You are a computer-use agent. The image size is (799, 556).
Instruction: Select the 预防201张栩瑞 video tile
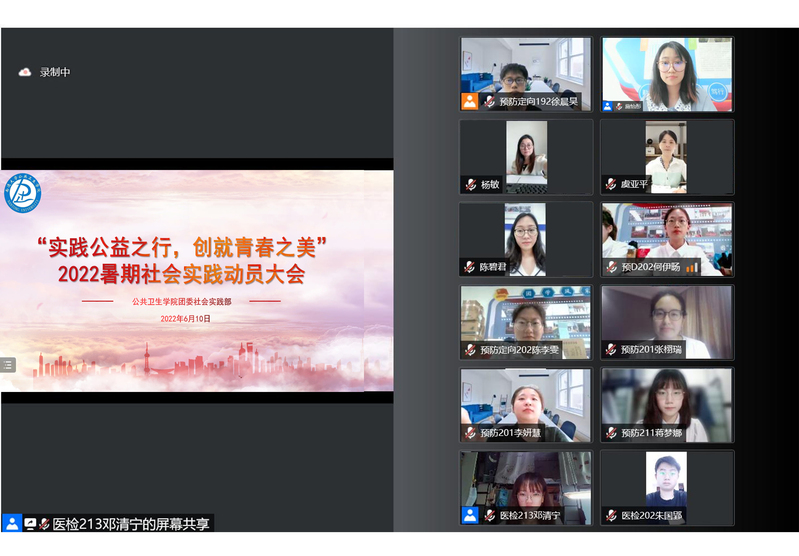coord(667,321)
